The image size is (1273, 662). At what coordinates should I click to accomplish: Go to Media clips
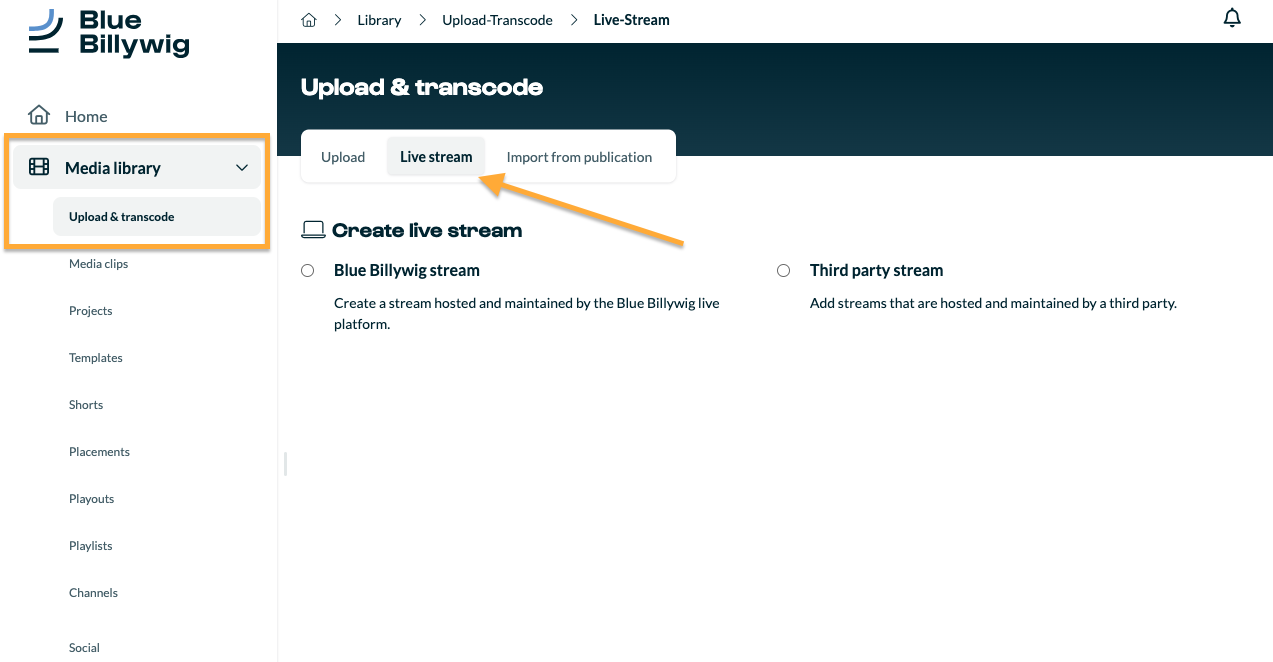99,264
